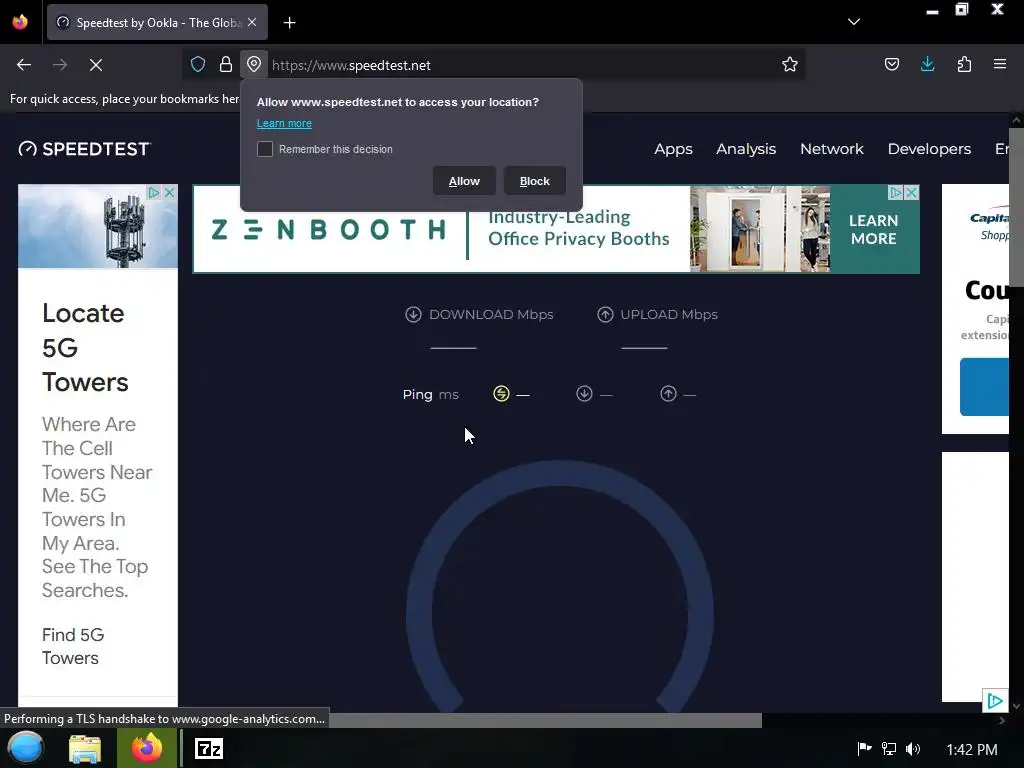Open the Firefox application menu
This screenshot has width=1024, height=768.
(1000, 65)
